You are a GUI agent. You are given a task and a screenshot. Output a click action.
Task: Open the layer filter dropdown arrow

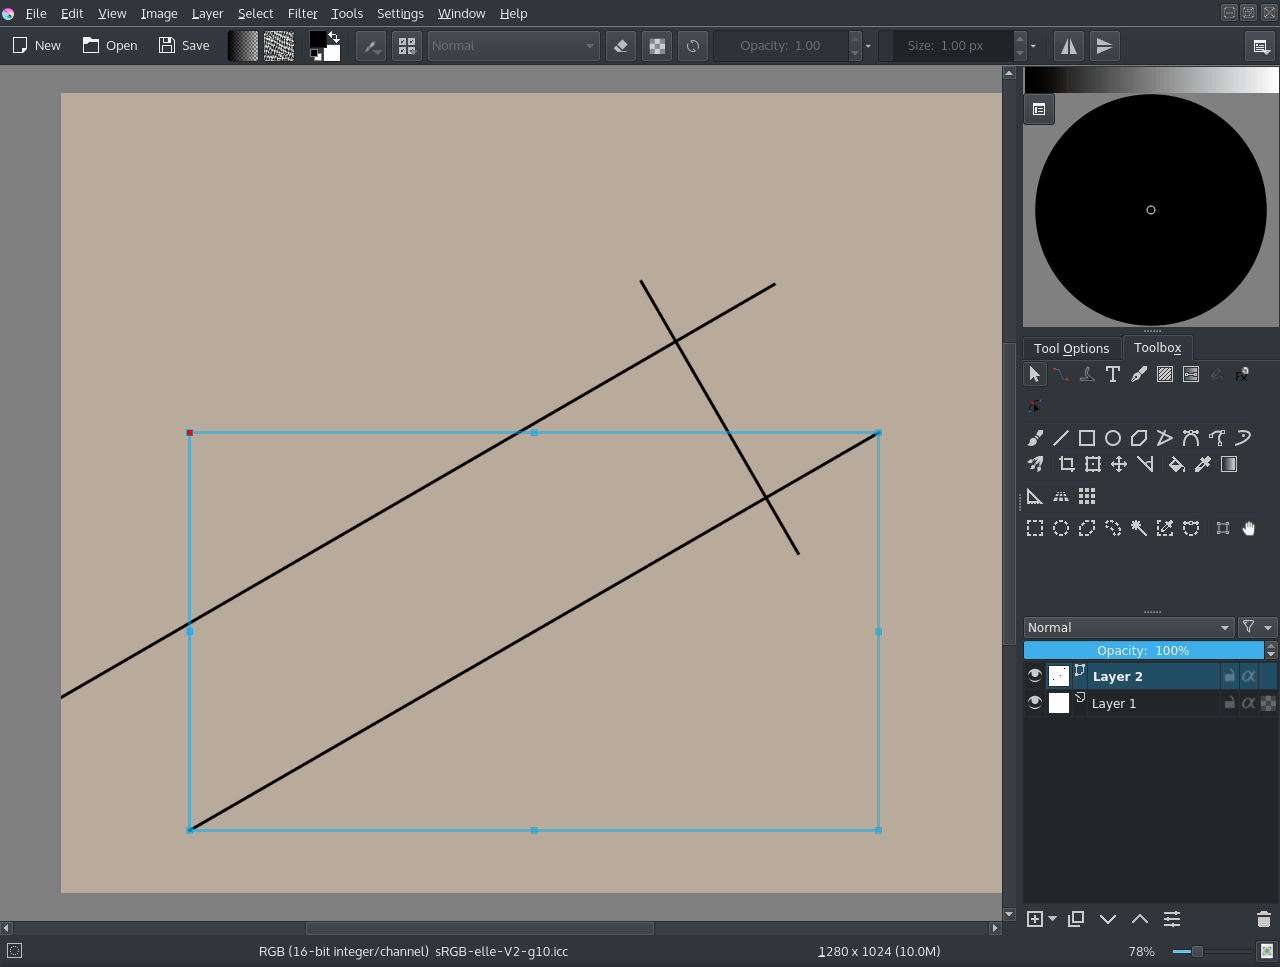coord(1268,627)
